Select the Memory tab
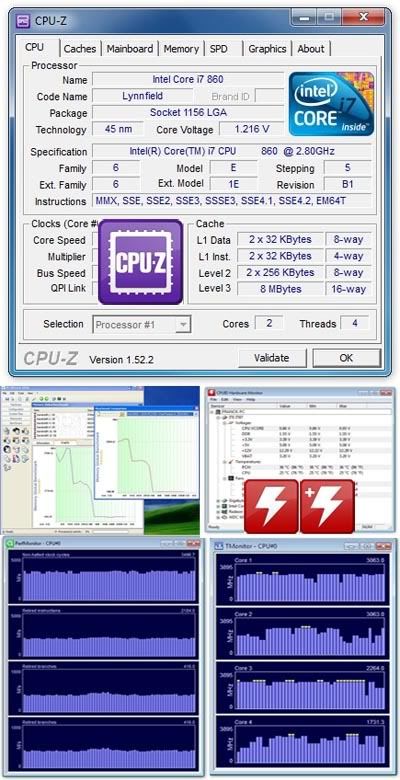Image resolution: width=400 pixels, height=780 pixels. pyautogui.click(x=181, y=49)
